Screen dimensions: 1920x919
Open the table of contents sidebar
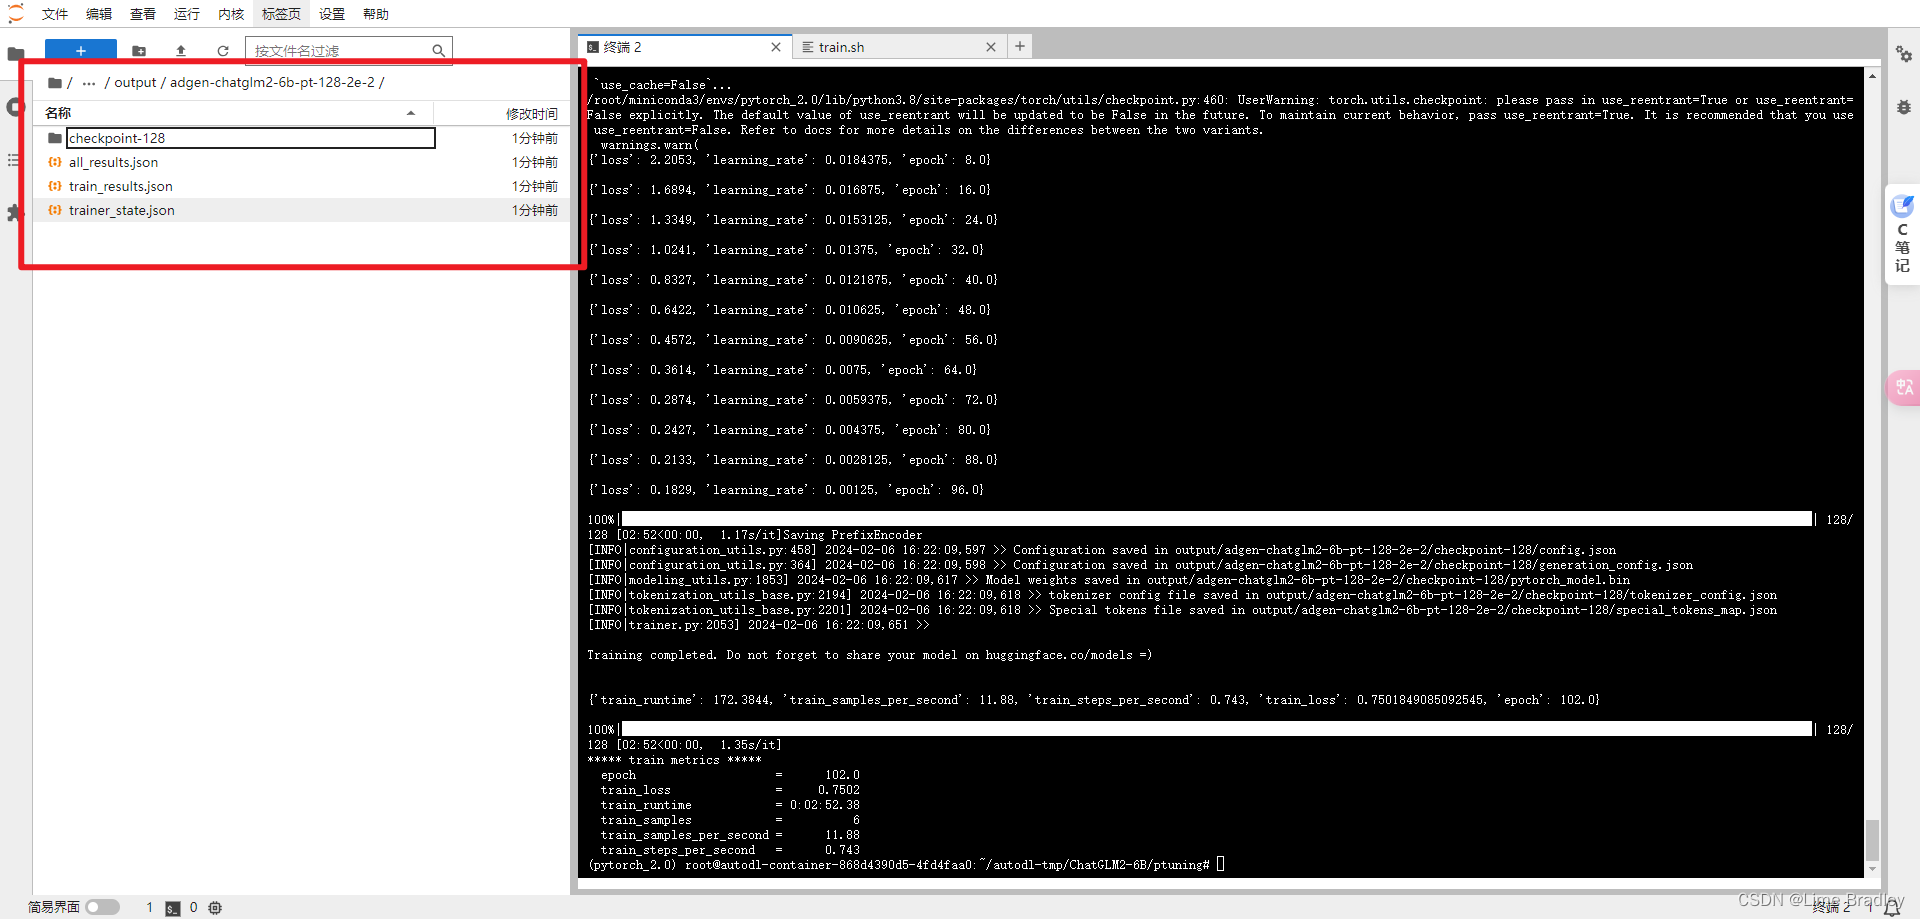(14, 160)
